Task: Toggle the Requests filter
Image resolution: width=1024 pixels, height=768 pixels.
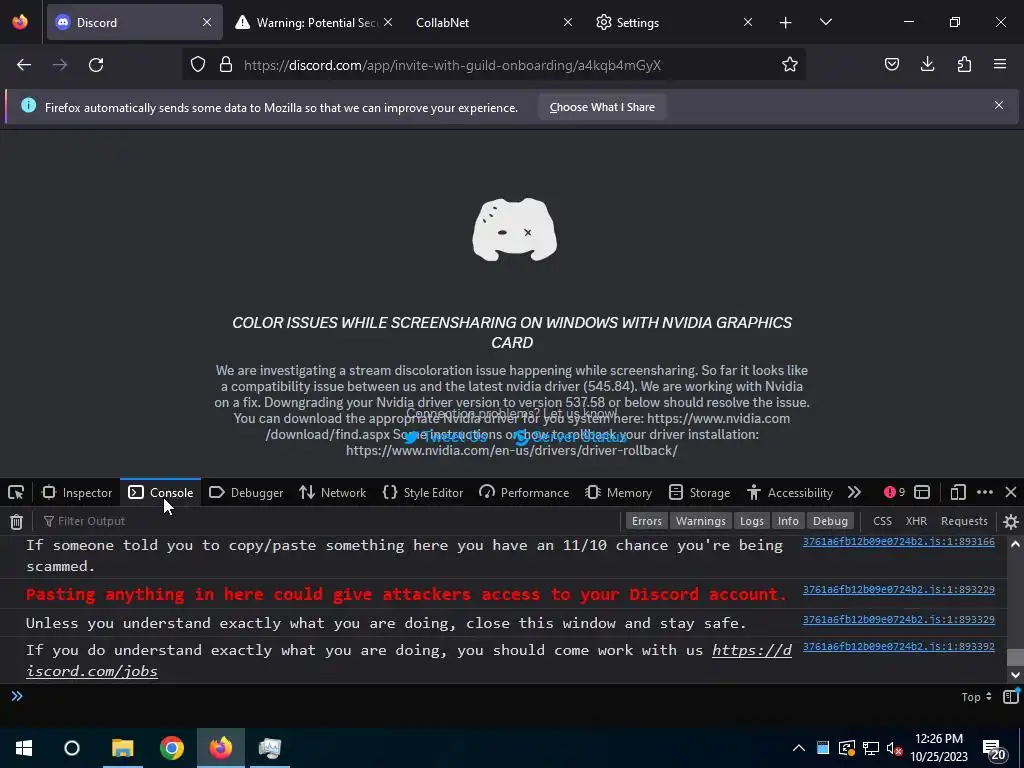Action: [x=964, y=521]
